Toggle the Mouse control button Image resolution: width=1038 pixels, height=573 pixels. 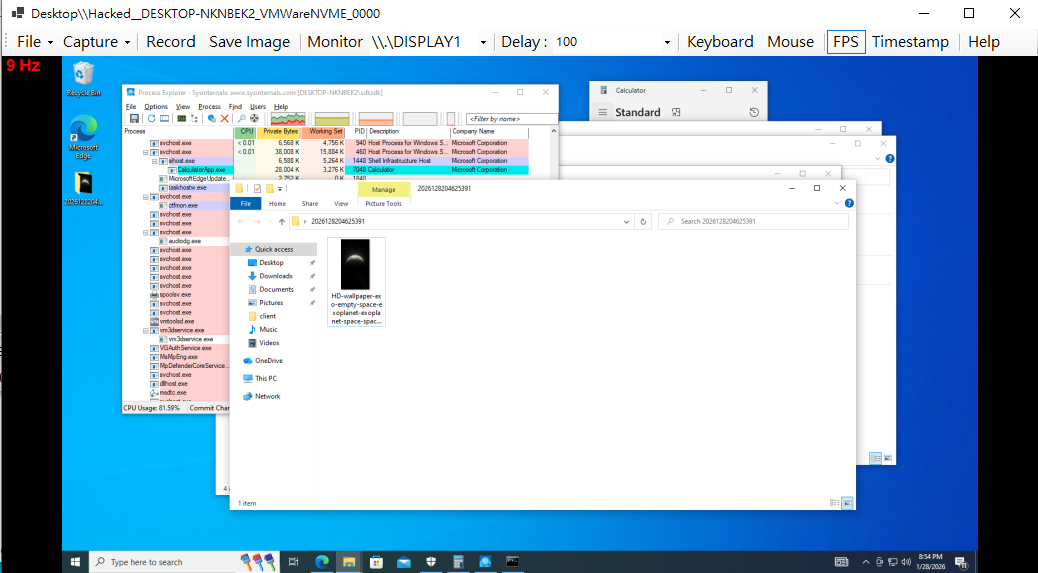(790, 41)
